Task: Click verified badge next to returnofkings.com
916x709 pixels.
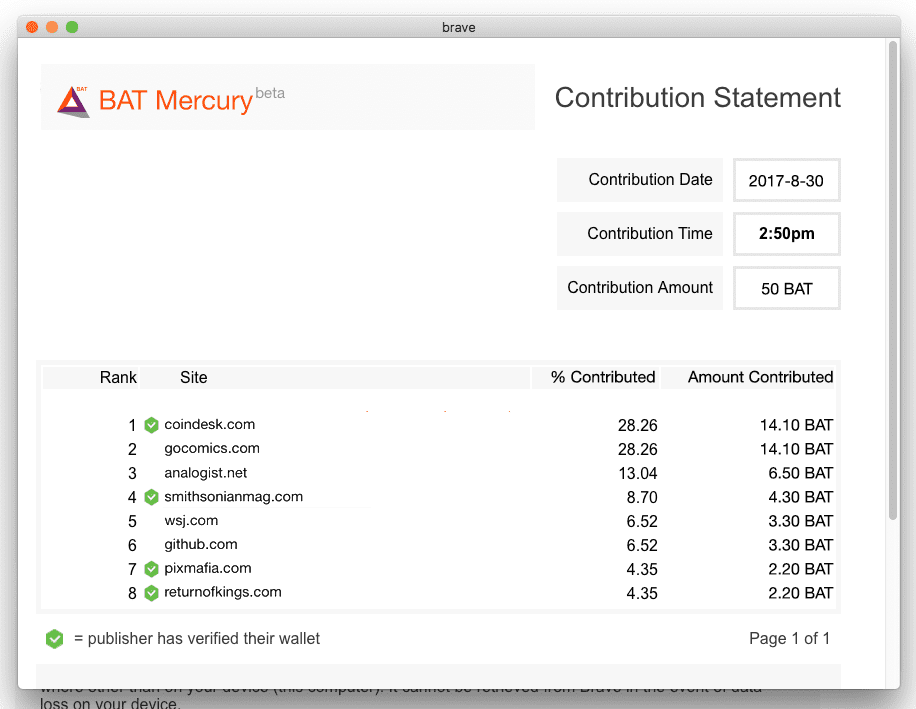Action: point(151,593)
